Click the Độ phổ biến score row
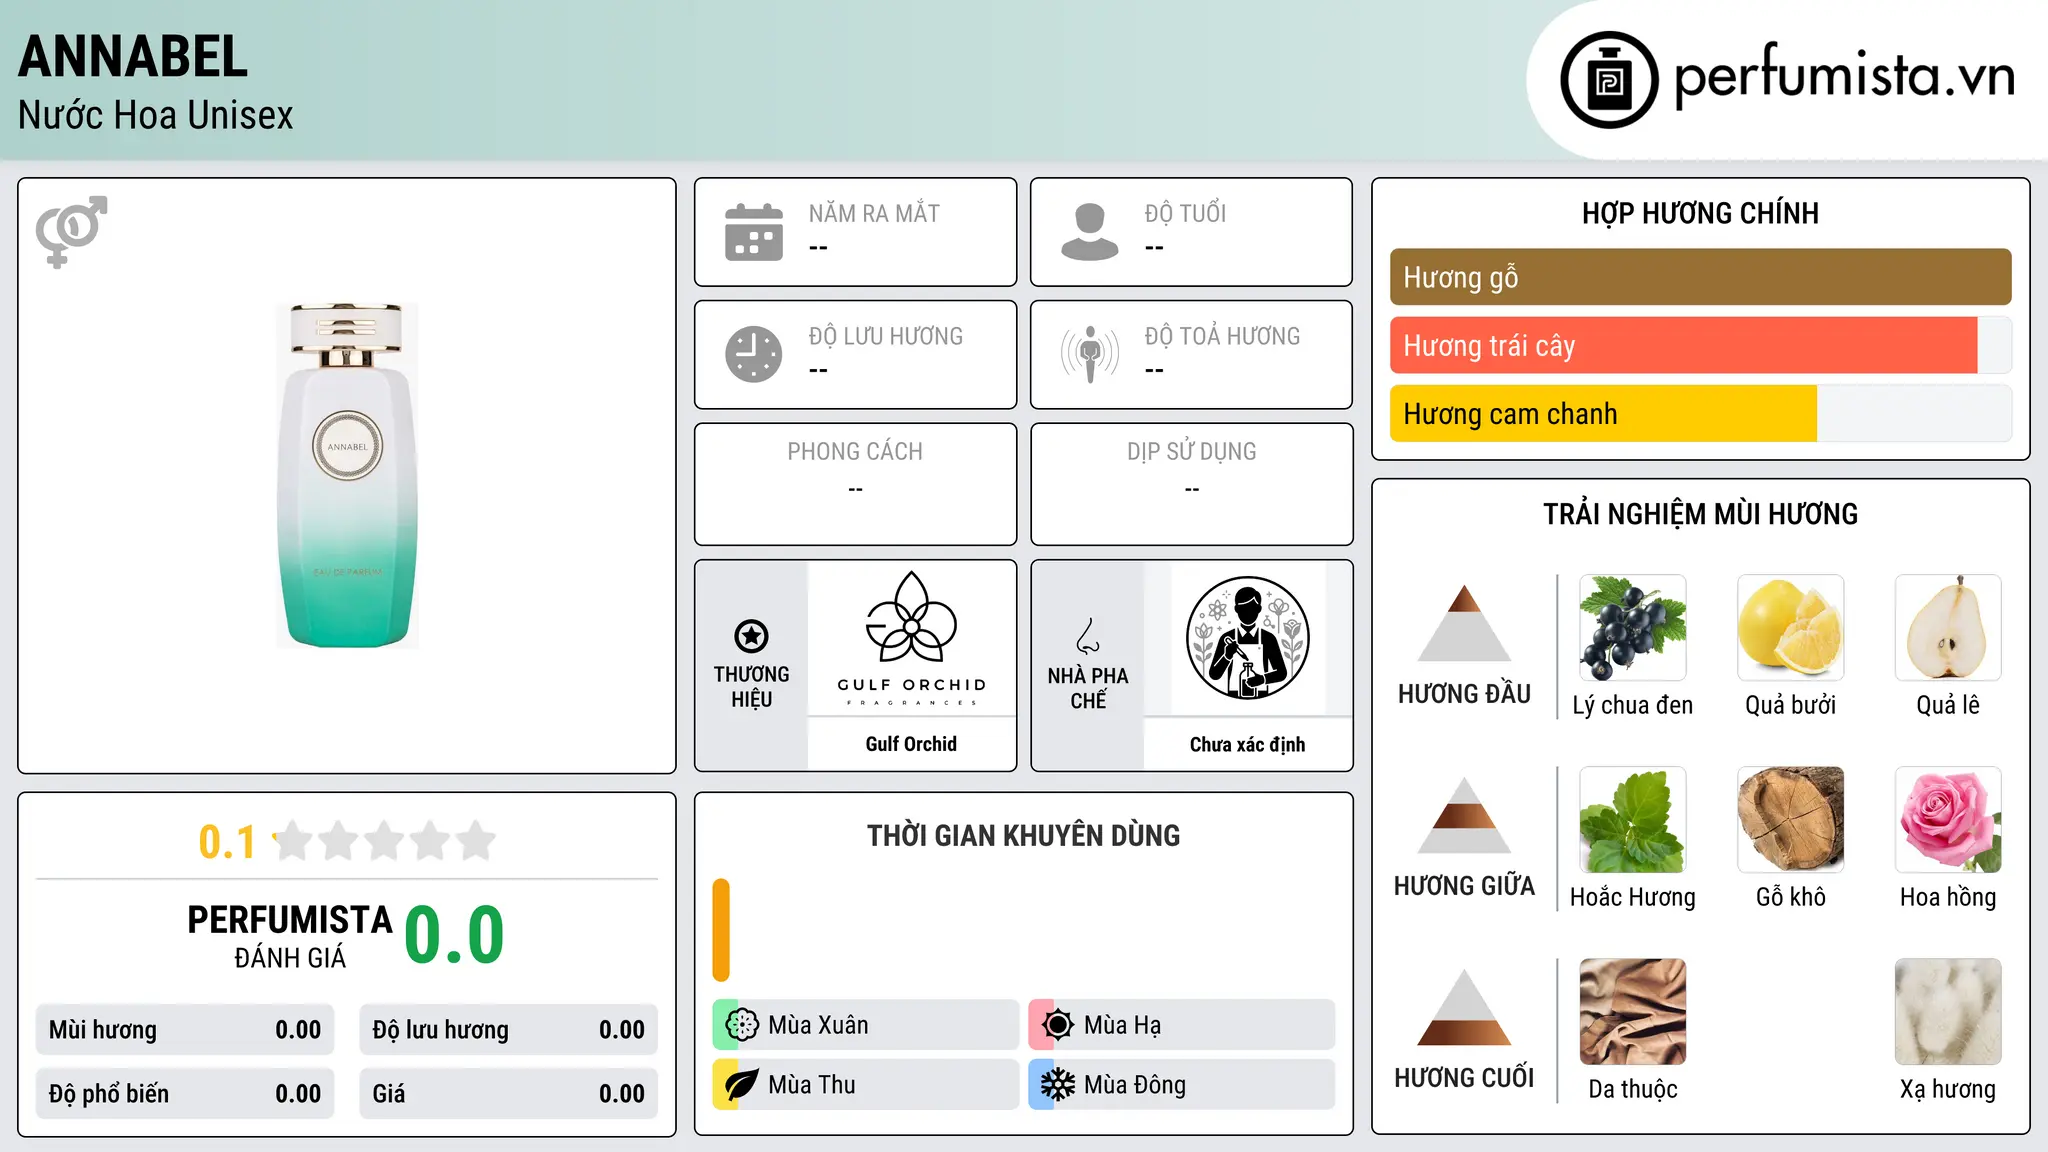 click(x=185, y=1094)
